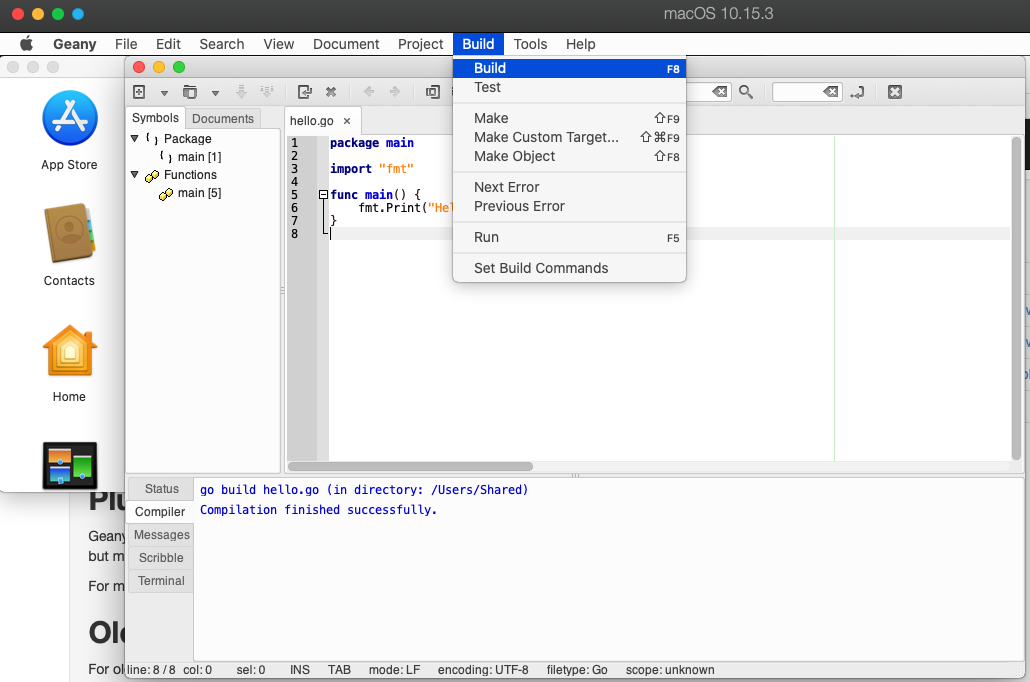The width and height of the screenshot is (1030, 682).
Task: Click the Functions category icon
Action: click(x=152, y=175)
